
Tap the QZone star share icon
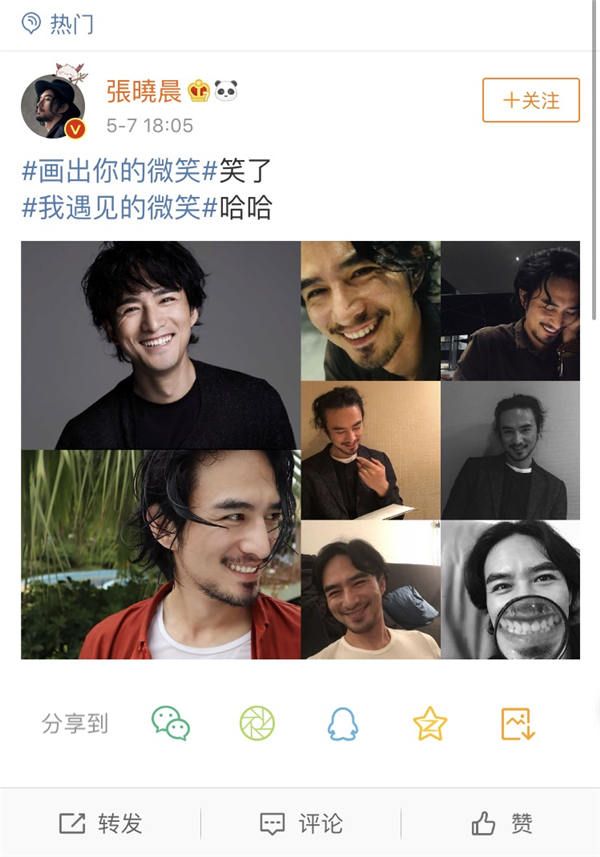[430, 723]
